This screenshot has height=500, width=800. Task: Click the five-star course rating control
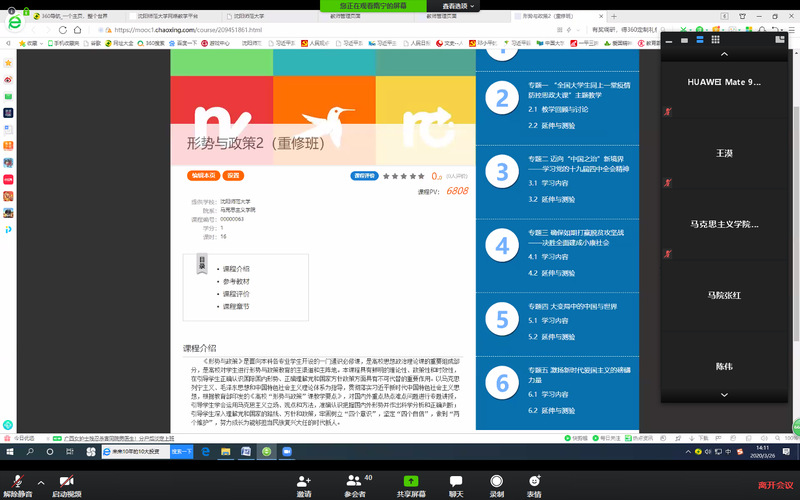pos(403,175)
